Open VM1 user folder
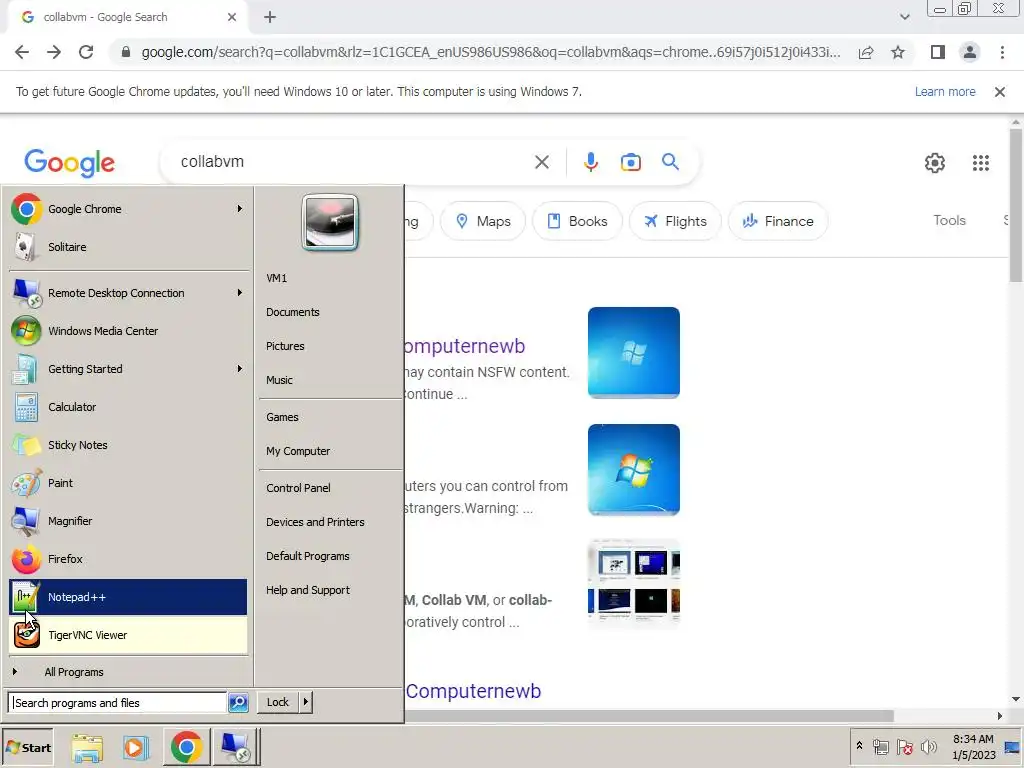The height and width of the screenshot is (768, 1024). pyautogui.click(x=277, y=278)
